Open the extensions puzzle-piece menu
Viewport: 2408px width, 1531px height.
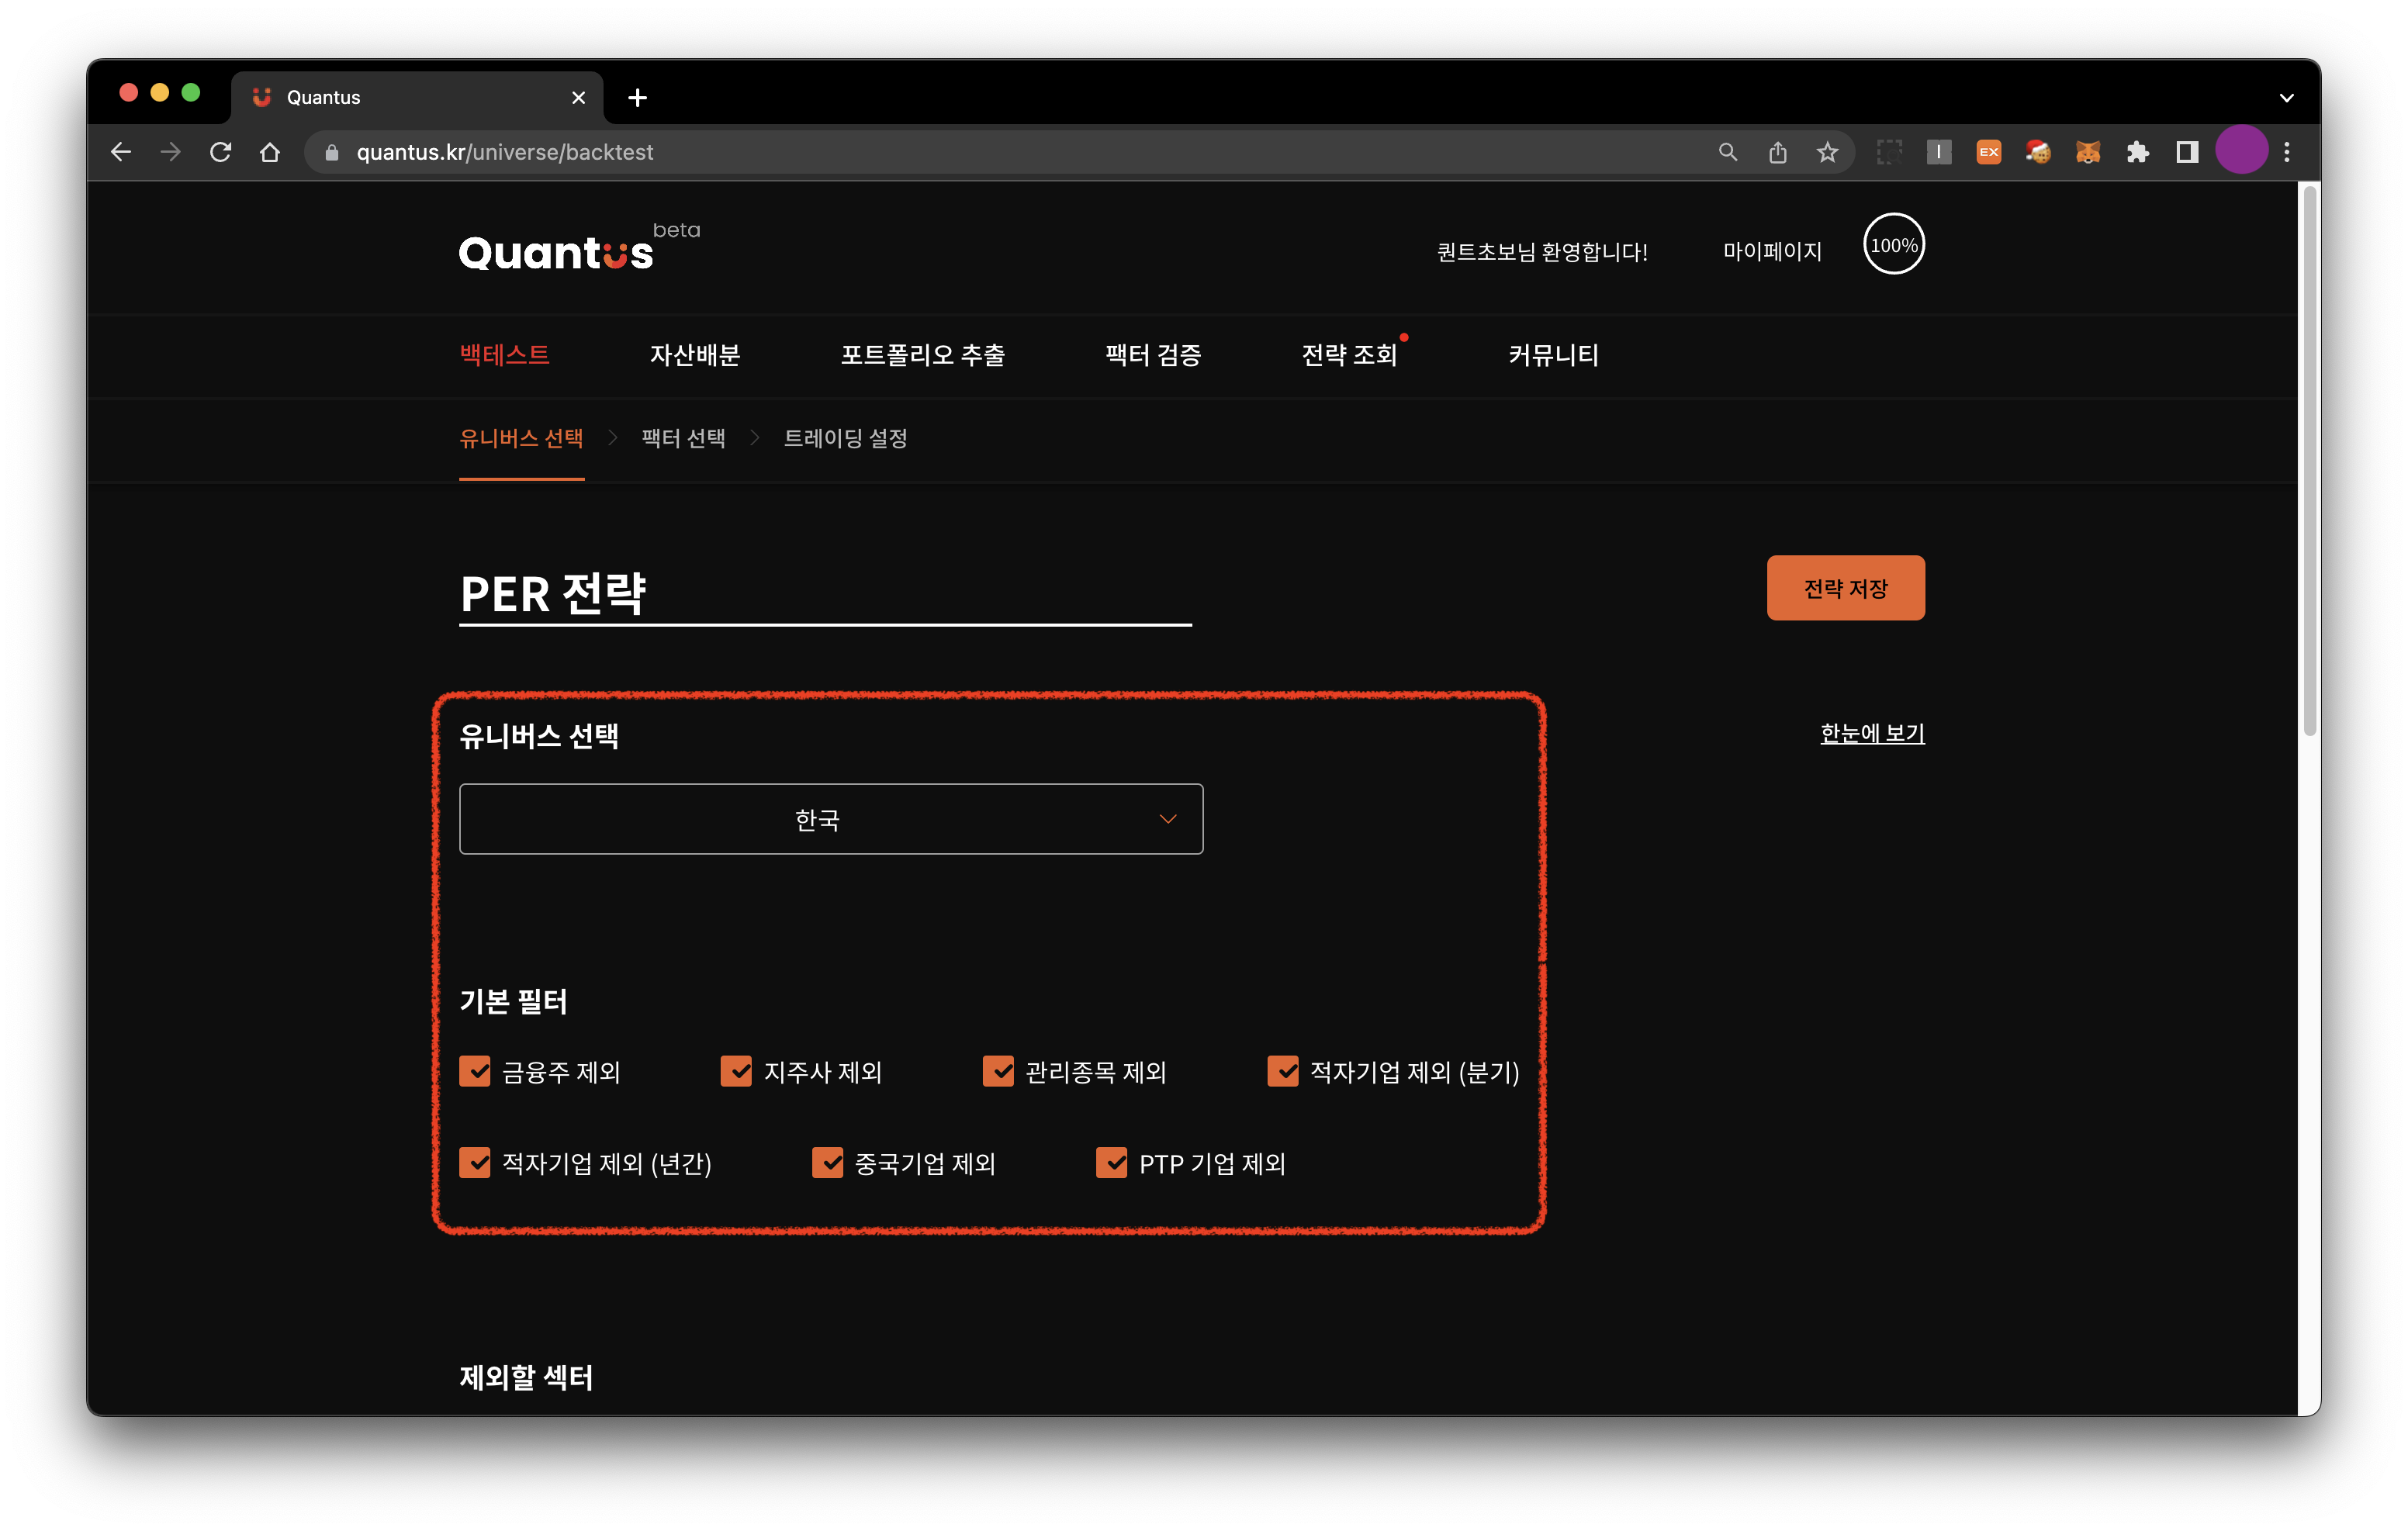(2138, 151)
